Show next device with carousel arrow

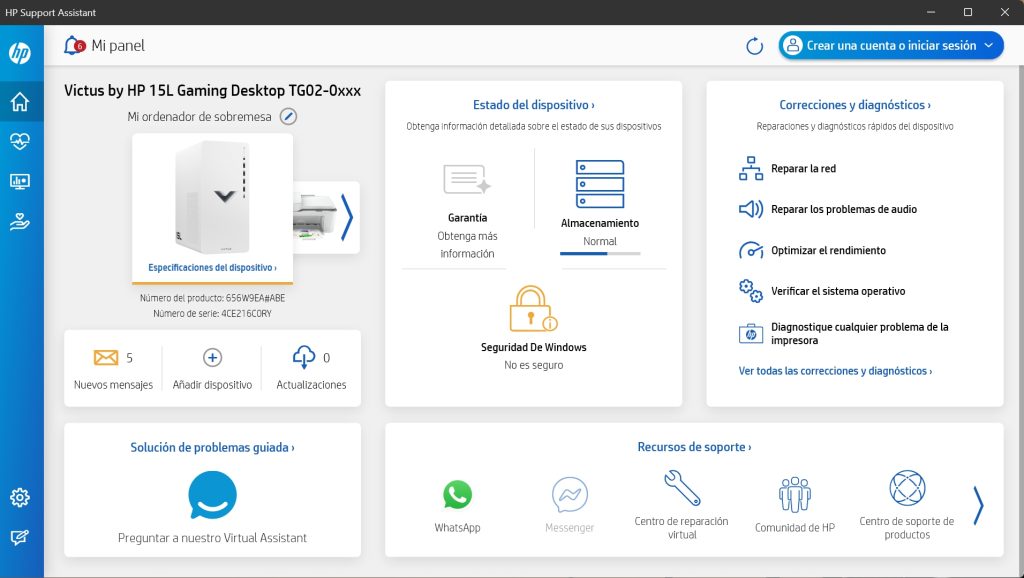pyautogui.click(x=347, y=217)
